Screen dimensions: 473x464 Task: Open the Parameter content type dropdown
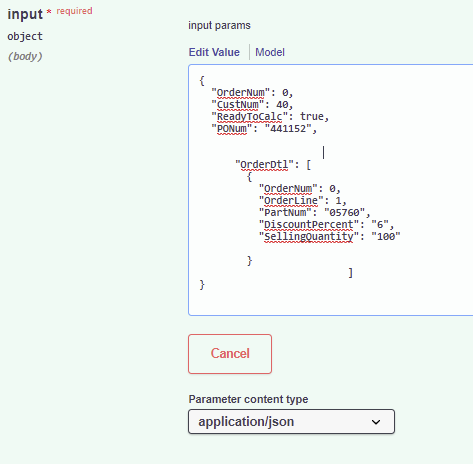tap(291, 422)
